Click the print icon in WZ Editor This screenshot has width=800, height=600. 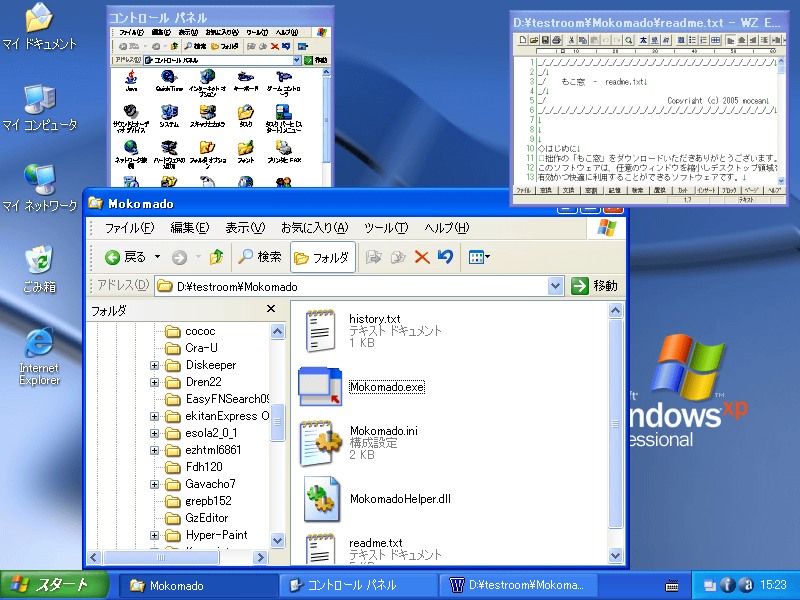pyautogui.click(x=556, y=40)
